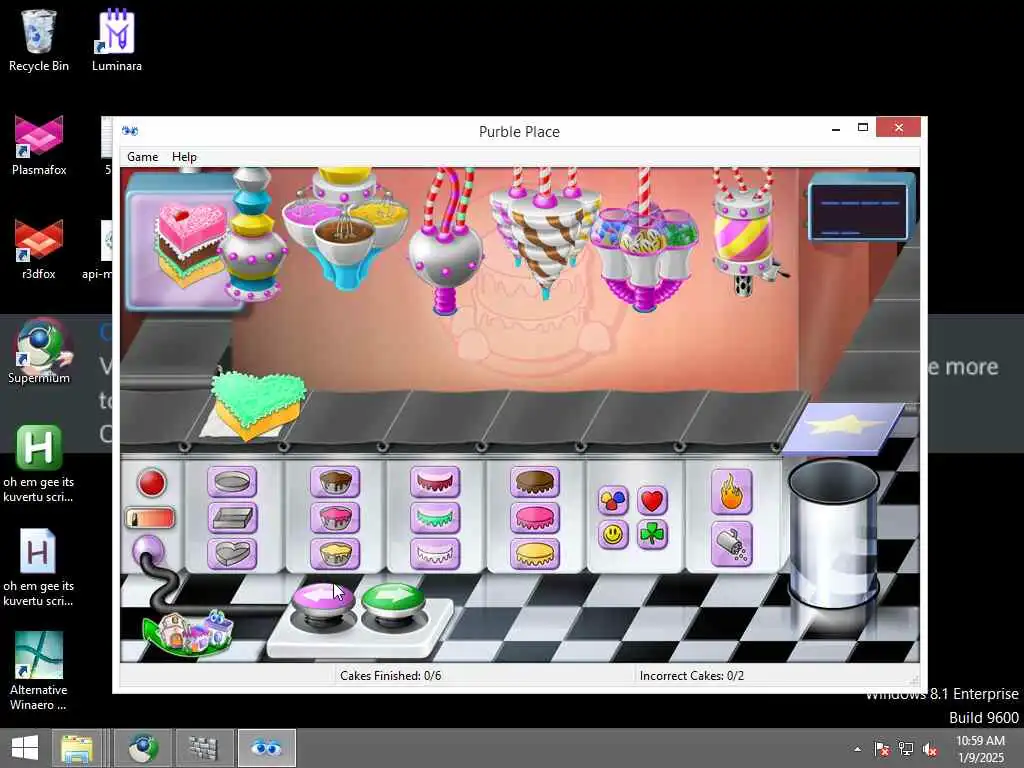Click the Purble Place eyes title bar icon
1024x768 pixels.
130,131
